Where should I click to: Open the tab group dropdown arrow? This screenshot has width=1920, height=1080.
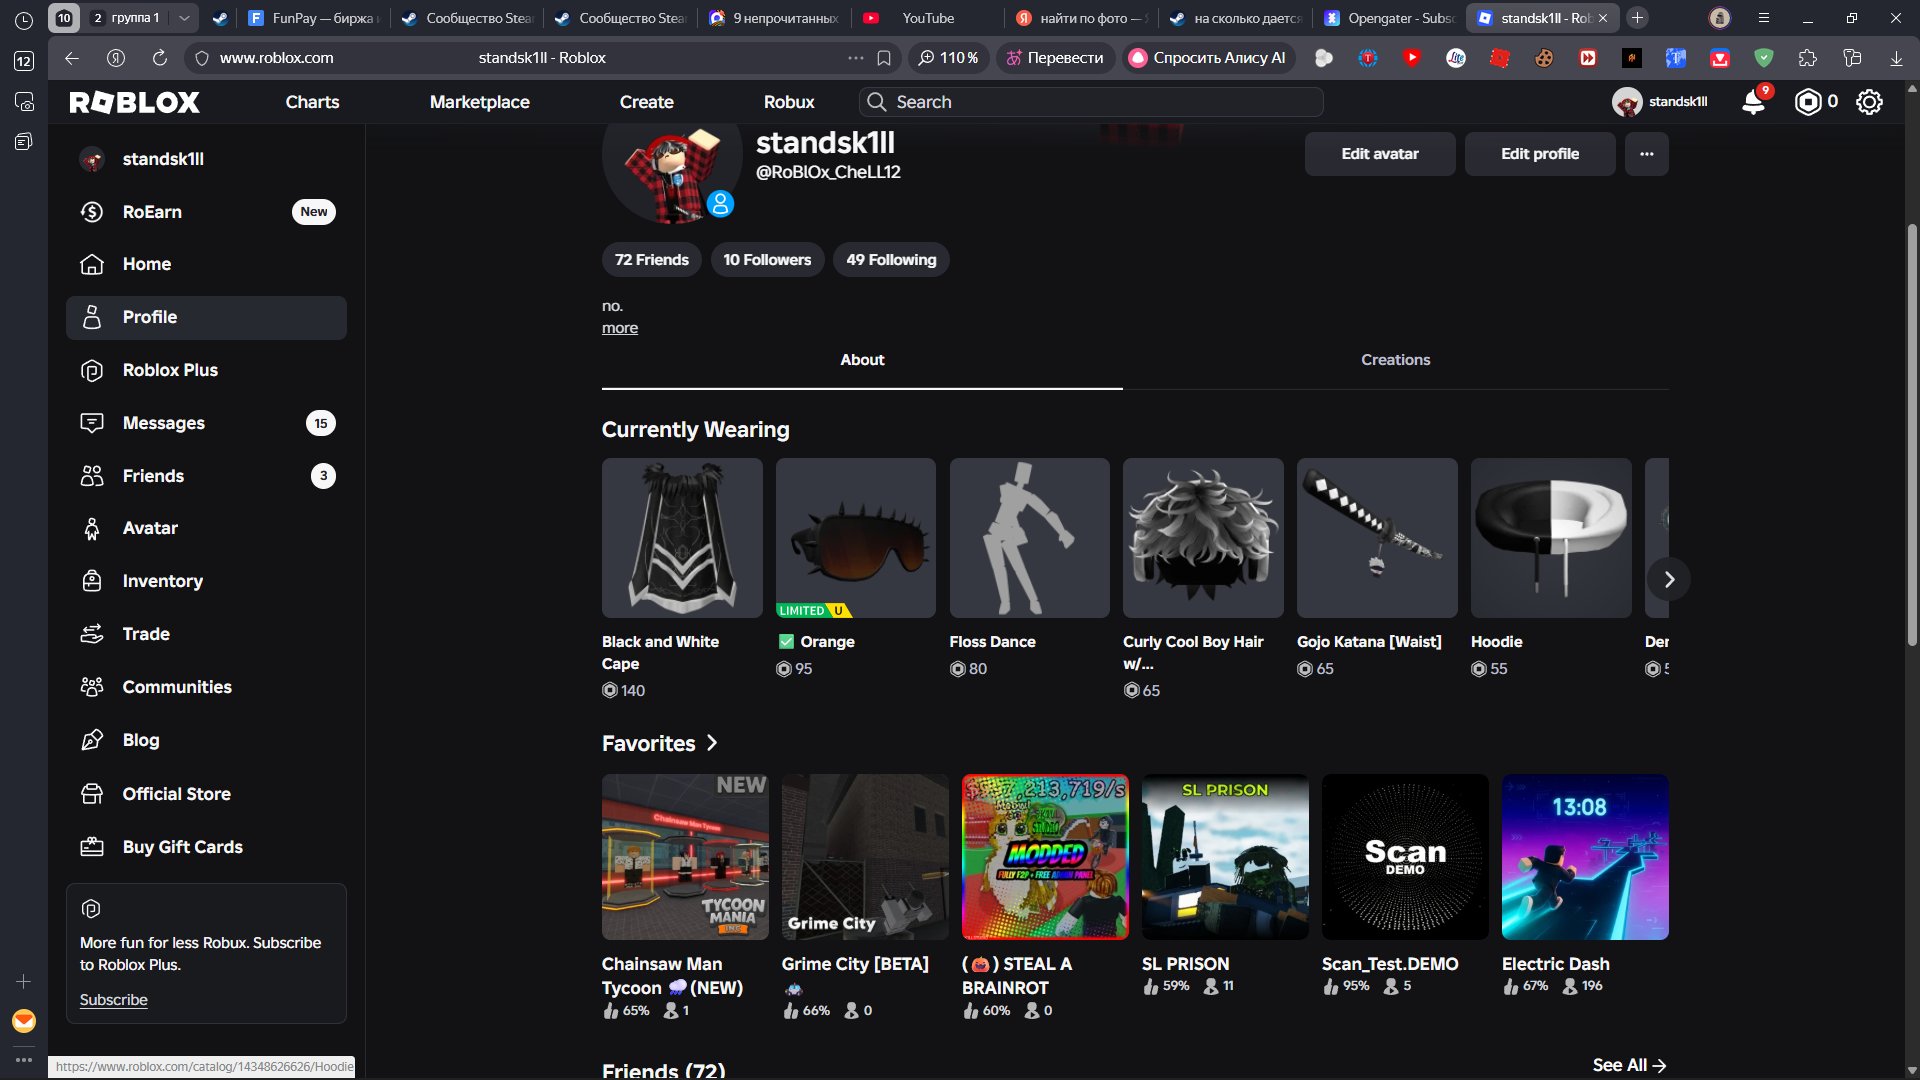184,18
